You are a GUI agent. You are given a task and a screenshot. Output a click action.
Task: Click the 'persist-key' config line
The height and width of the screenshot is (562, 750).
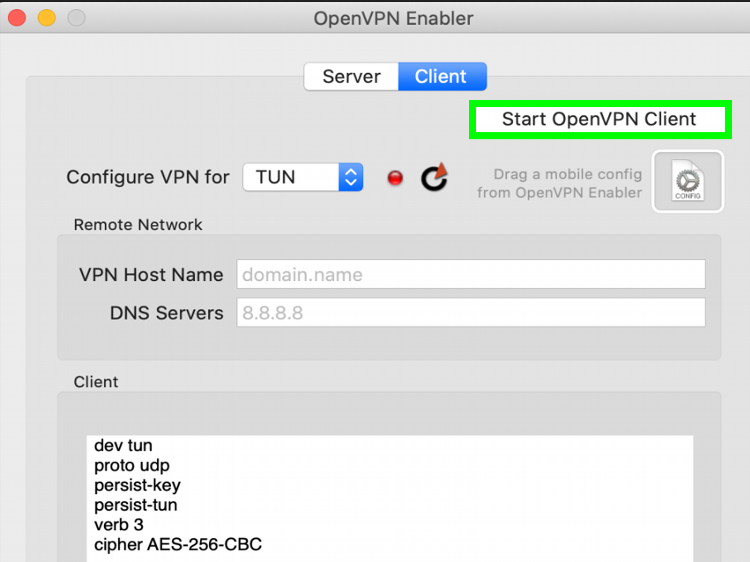pos(138,485)
